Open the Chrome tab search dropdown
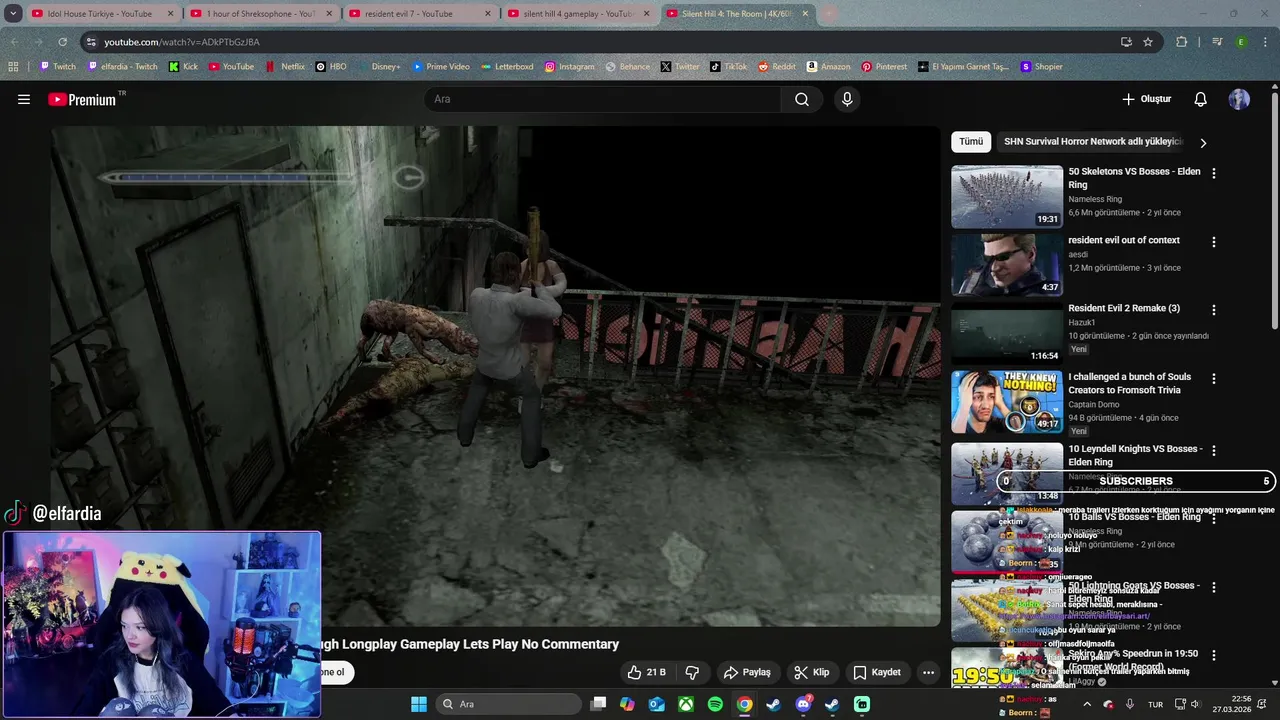This screenshot has width=1280, height=720. coord(13,14)
